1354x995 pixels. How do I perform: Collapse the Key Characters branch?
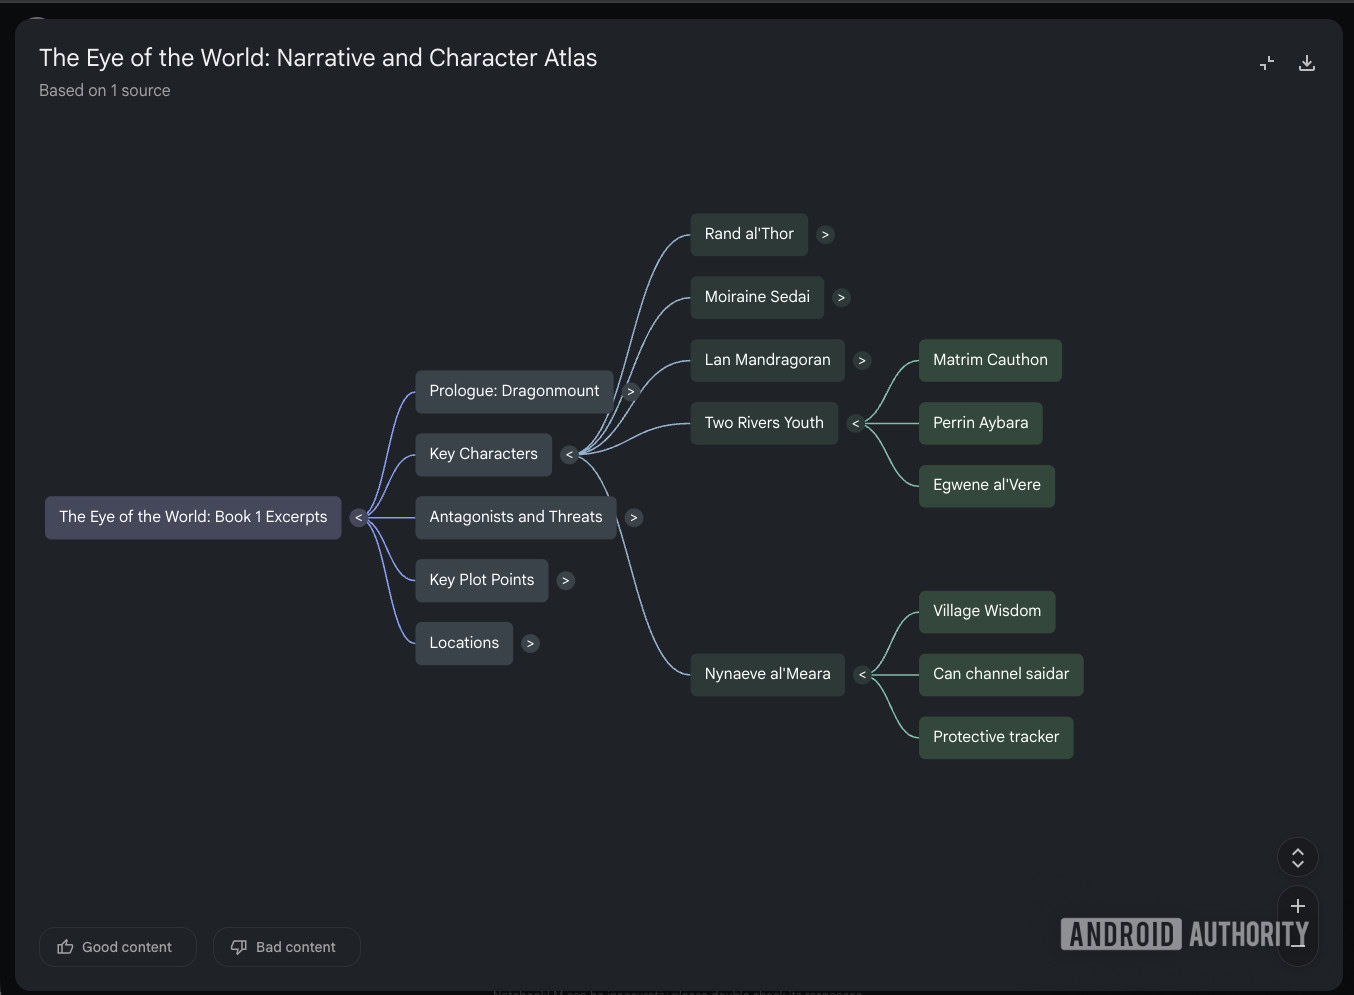pos(569,454)
